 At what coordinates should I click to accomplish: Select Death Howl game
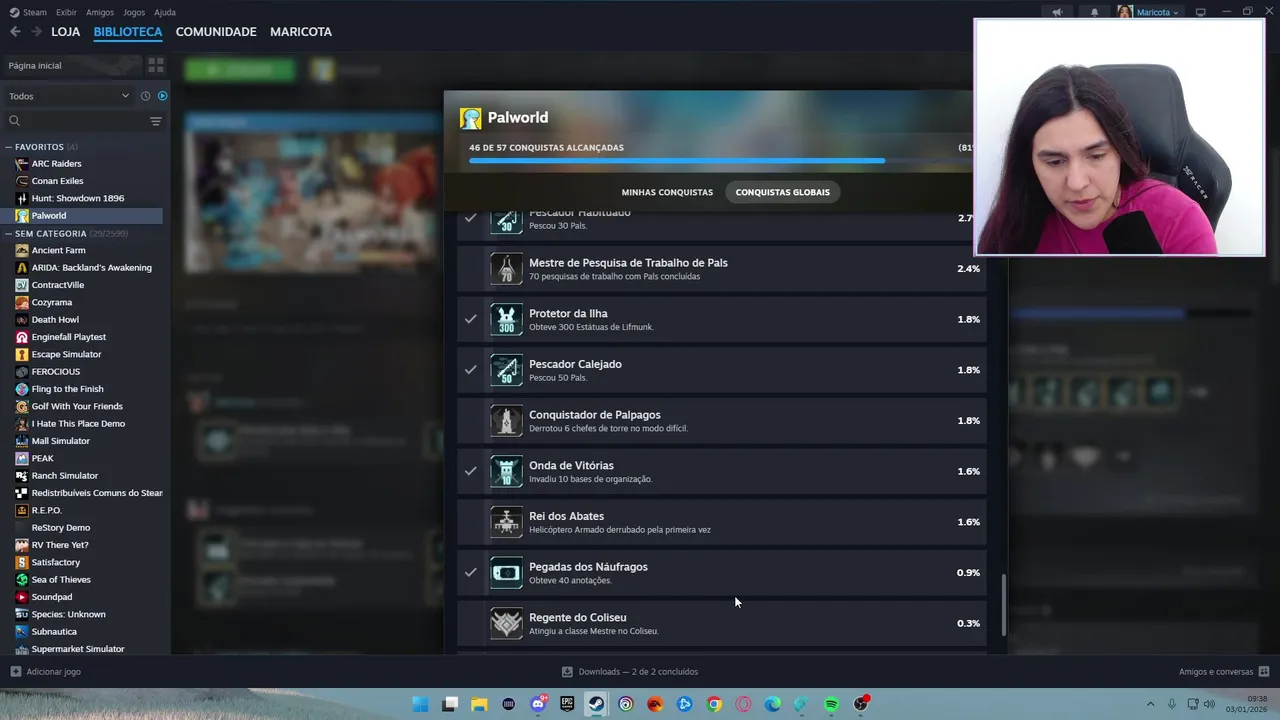(55, 320)
